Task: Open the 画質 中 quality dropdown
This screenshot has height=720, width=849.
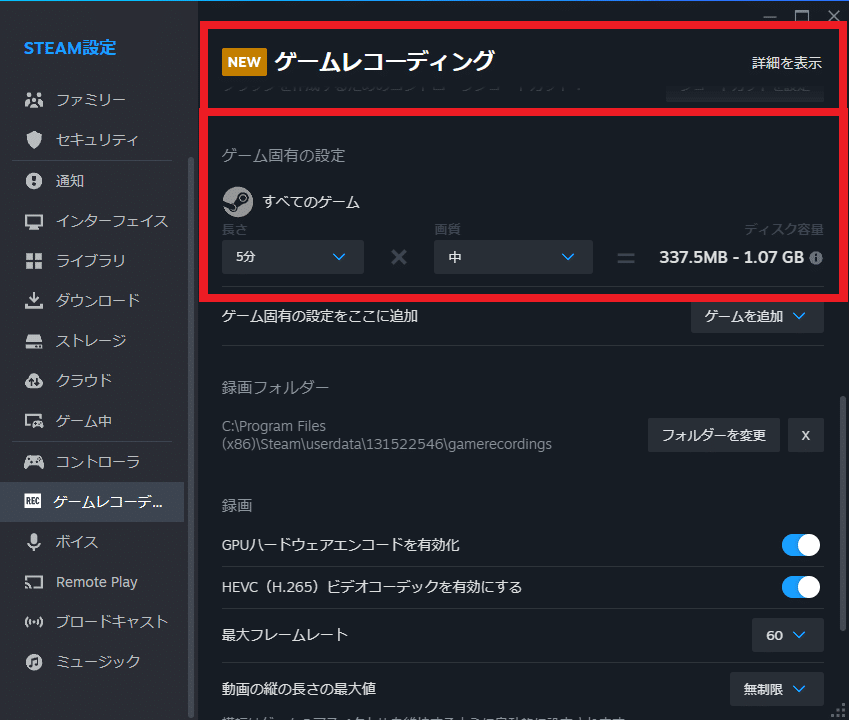Action: point(513,257)
